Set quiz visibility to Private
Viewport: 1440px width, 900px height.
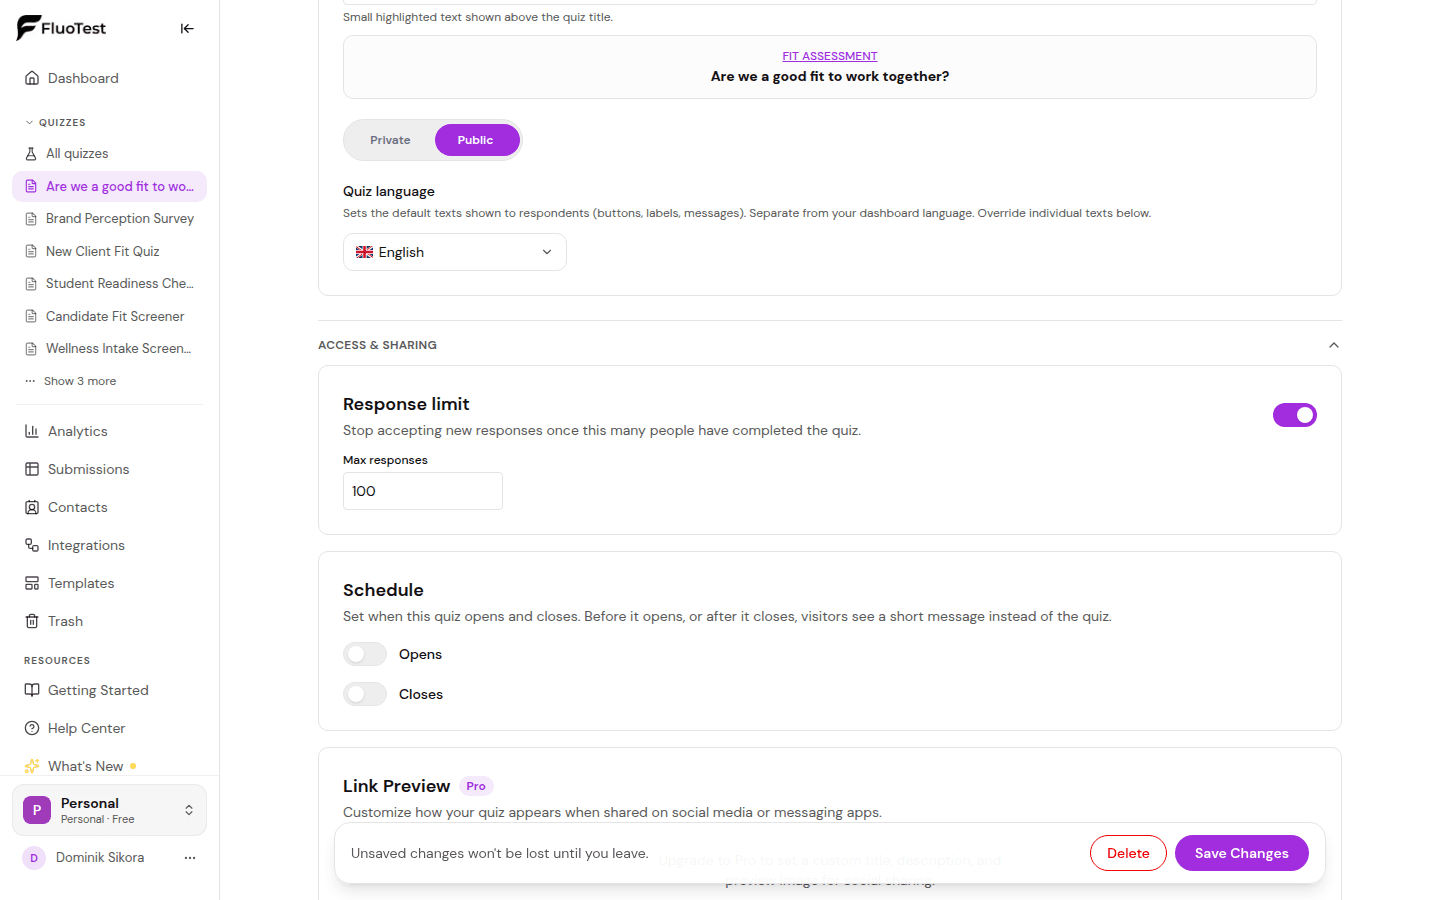390,140
